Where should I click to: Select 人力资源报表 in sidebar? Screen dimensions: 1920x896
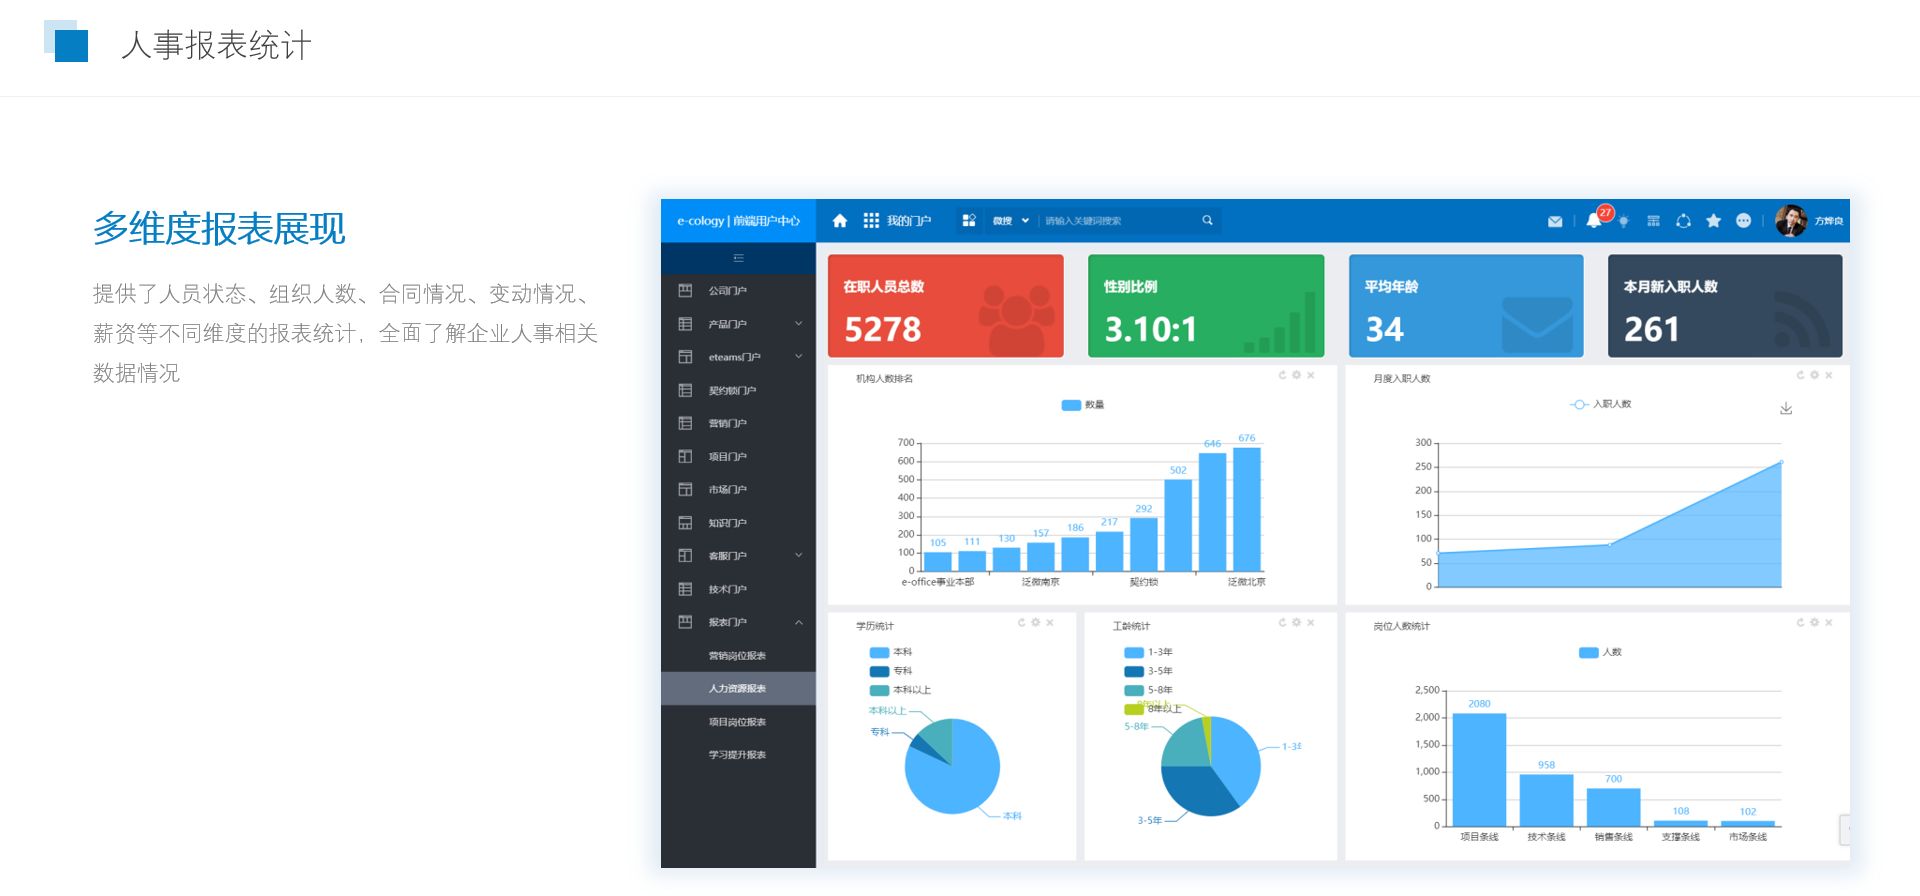[x=737, y=688]
